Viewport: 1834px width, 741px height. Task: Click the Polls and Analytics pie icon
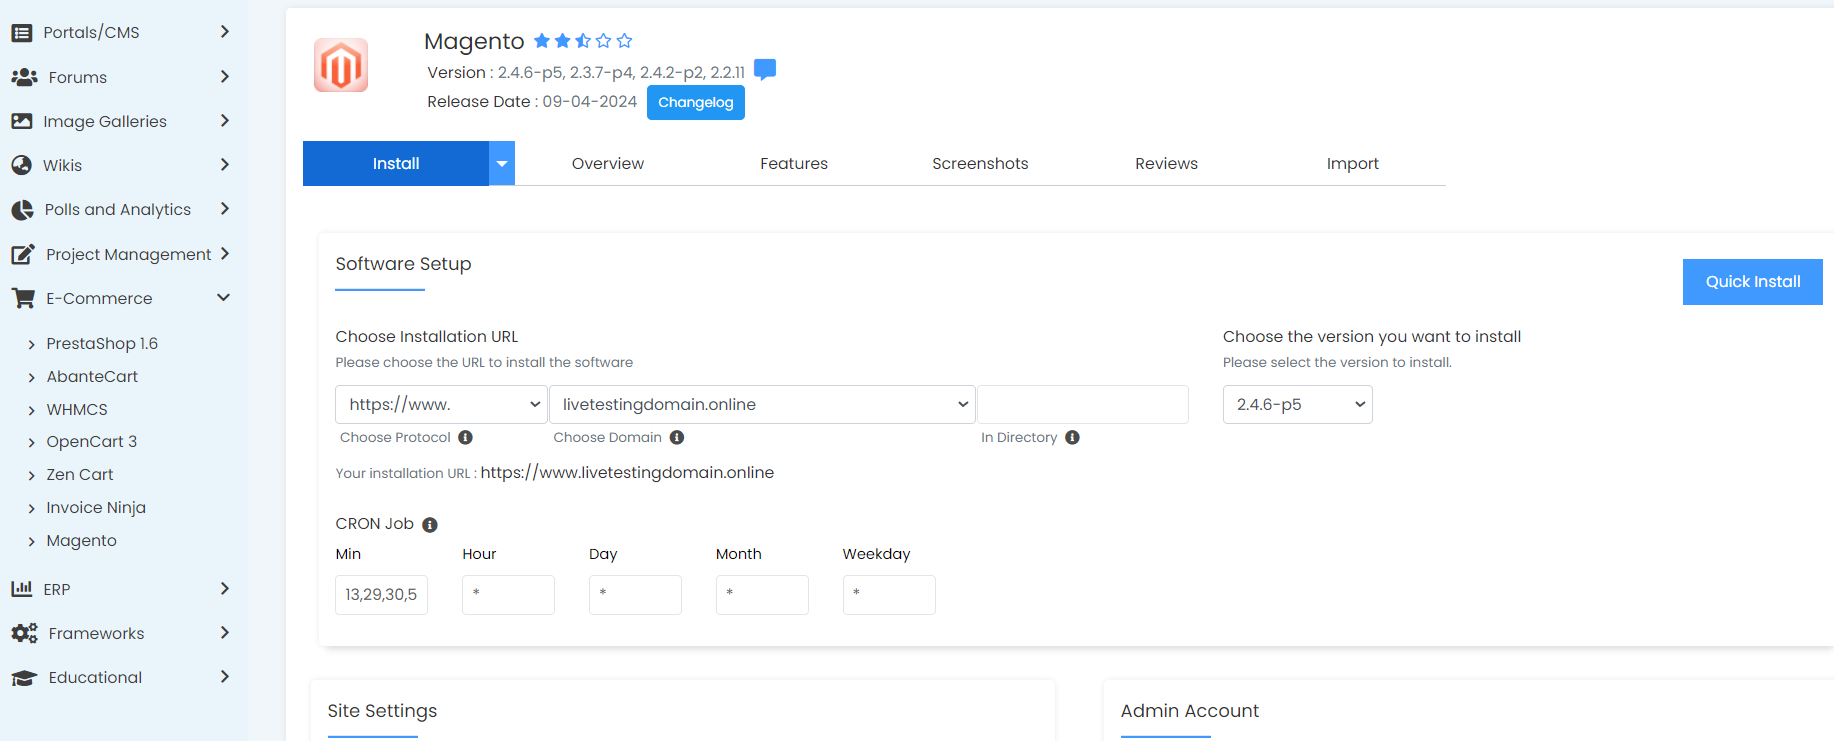pyautogui.click(x=22, y=210)
